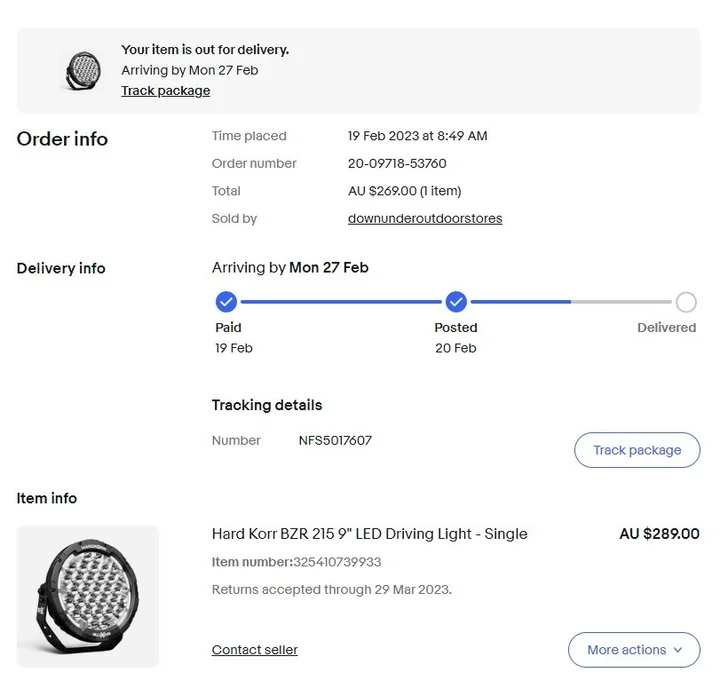
Task: Click the chevron in More actions
Action: point(678,650)
